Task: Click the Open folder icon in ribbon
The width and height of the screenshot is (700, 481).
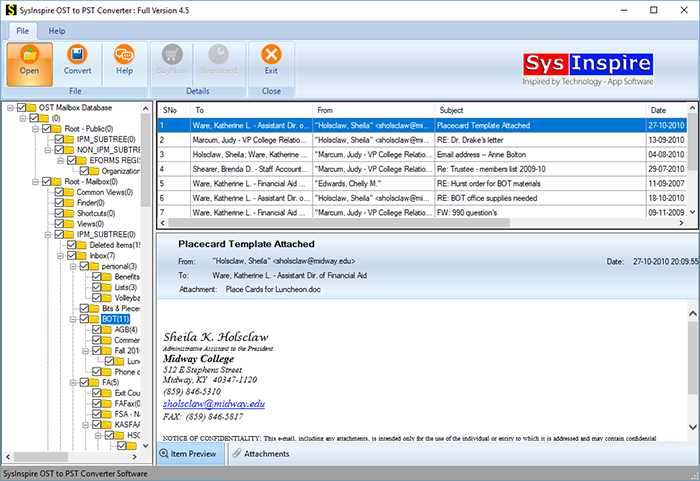Action: (x=29, y=54)
